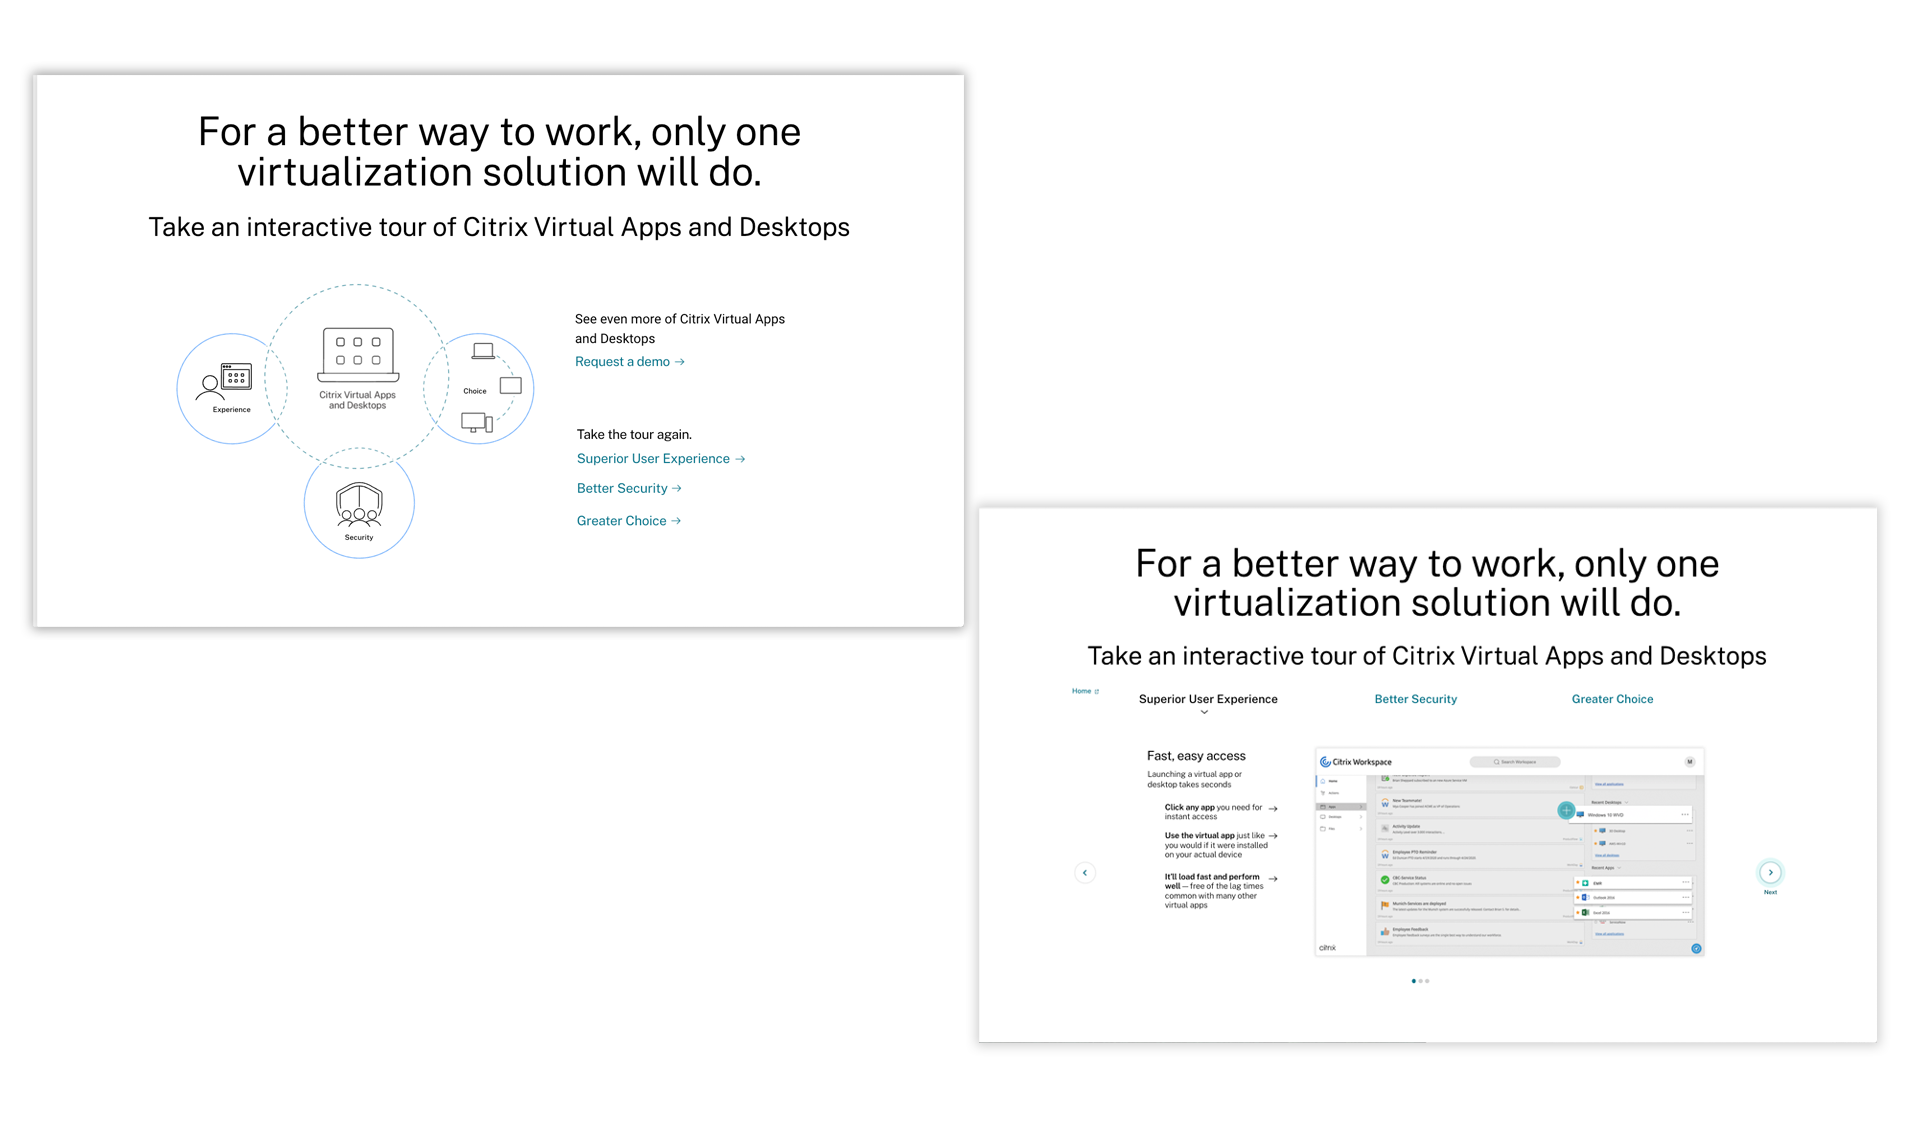Click the Fast, easy access heading
Viewport: 1920px width, 1137px height.
point(1196,756)
